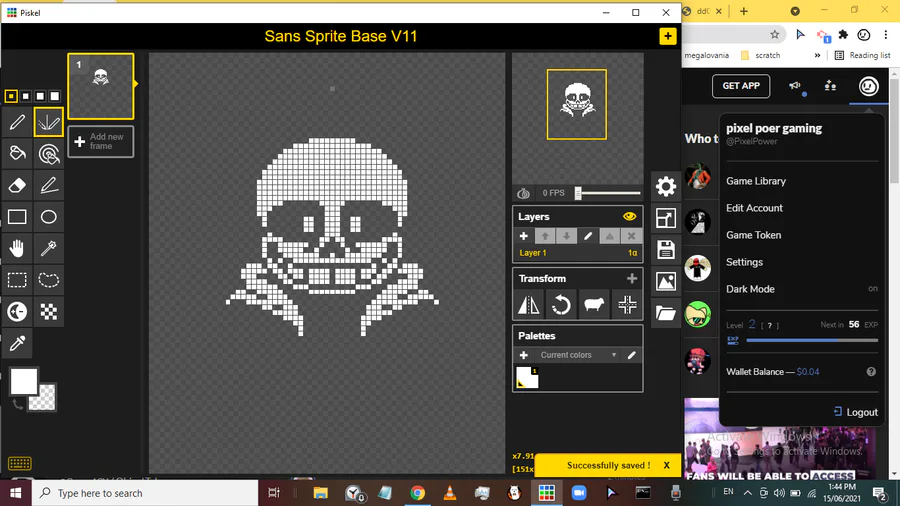Select the Rectangle tool
The height and width of the screenshot is (506, 900).
coord(17,217)
